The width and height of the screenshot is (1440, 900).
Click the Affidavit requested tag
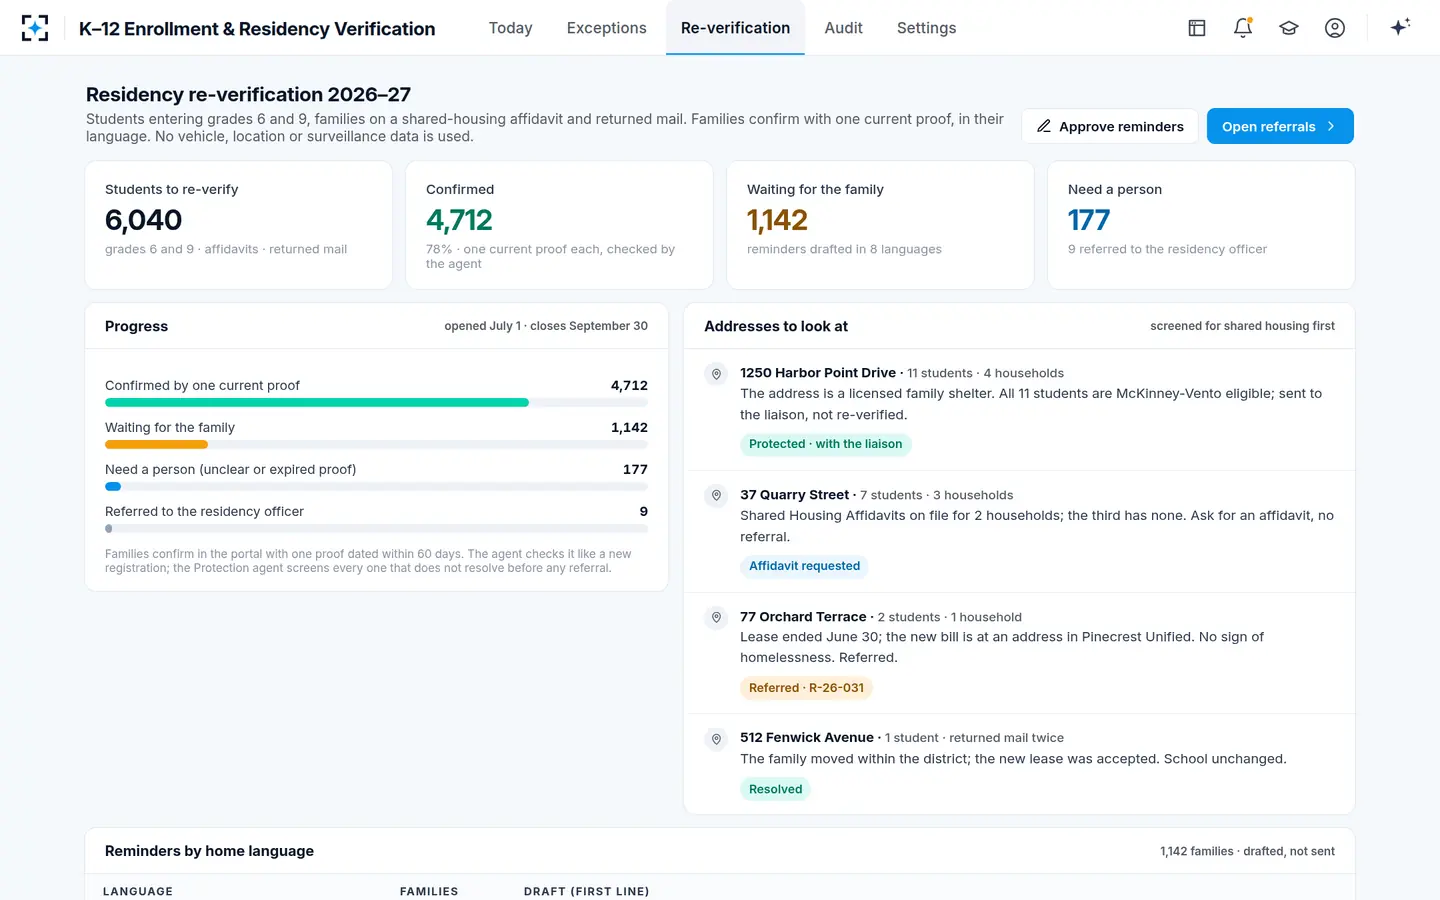pos(804,566)
